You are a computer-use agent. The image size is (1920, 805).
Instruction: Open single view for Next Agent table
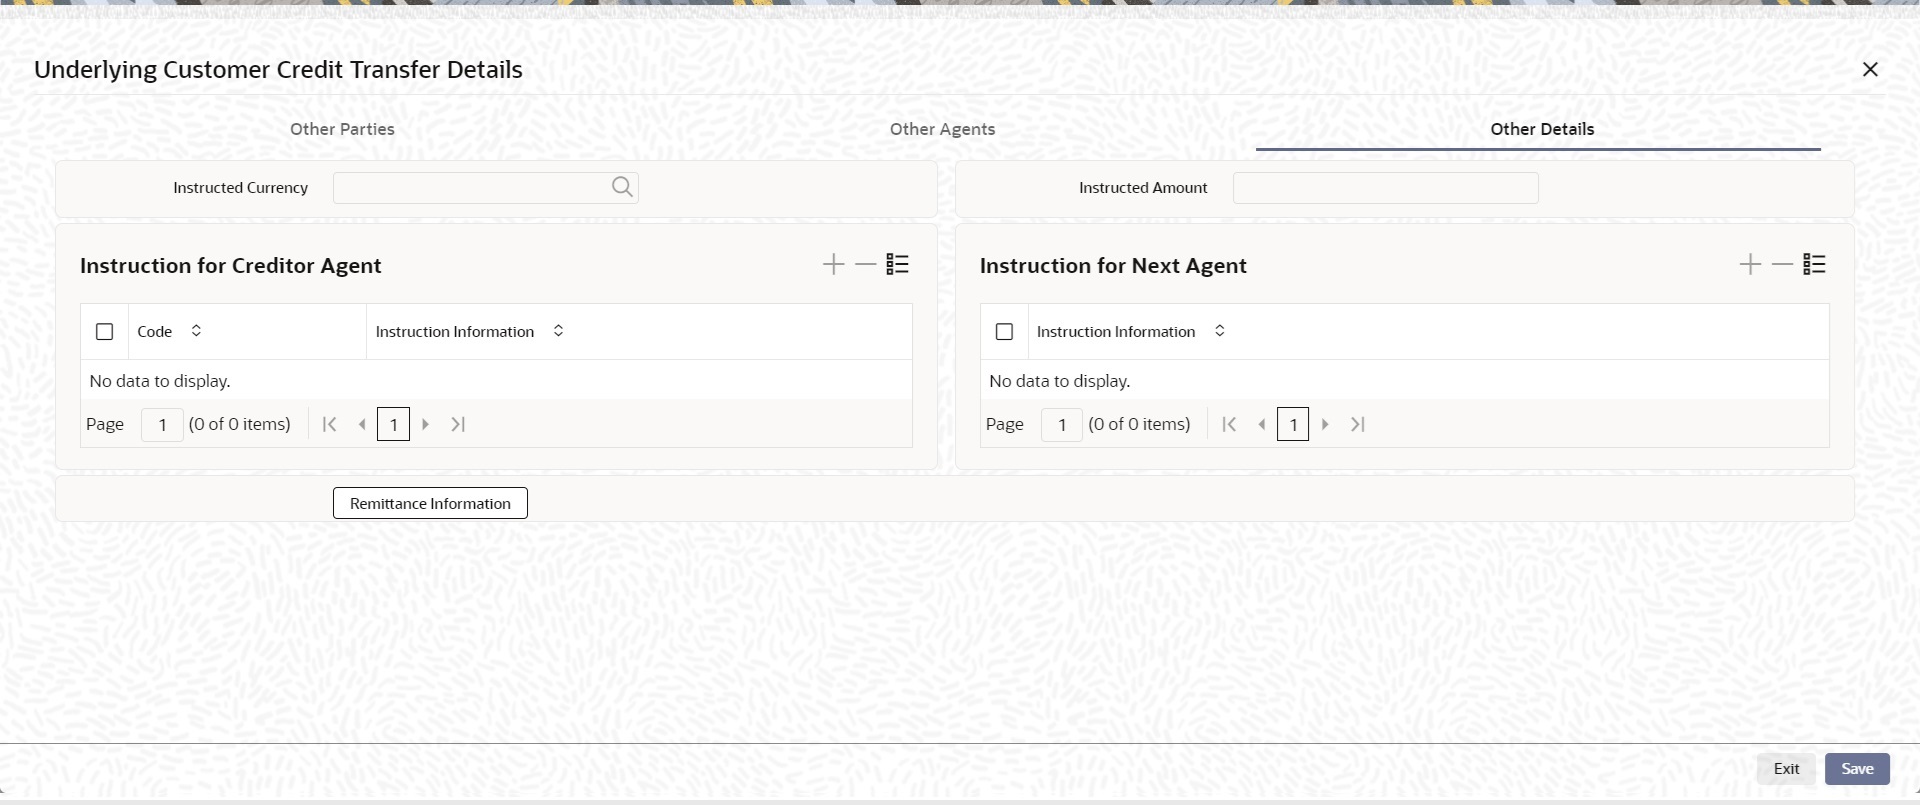point(1814,265)
